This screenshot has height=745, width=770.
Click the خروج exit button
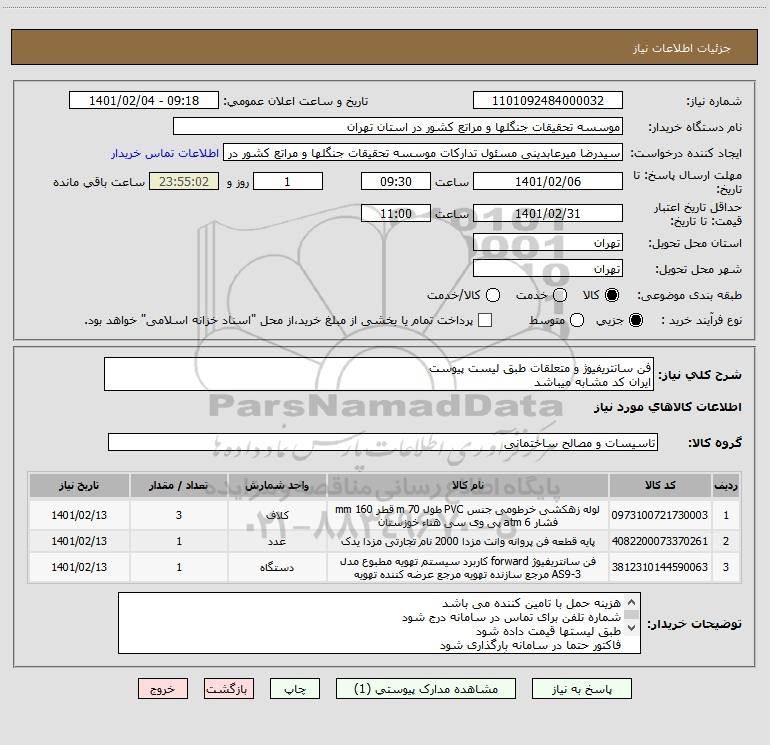[163, 689]
